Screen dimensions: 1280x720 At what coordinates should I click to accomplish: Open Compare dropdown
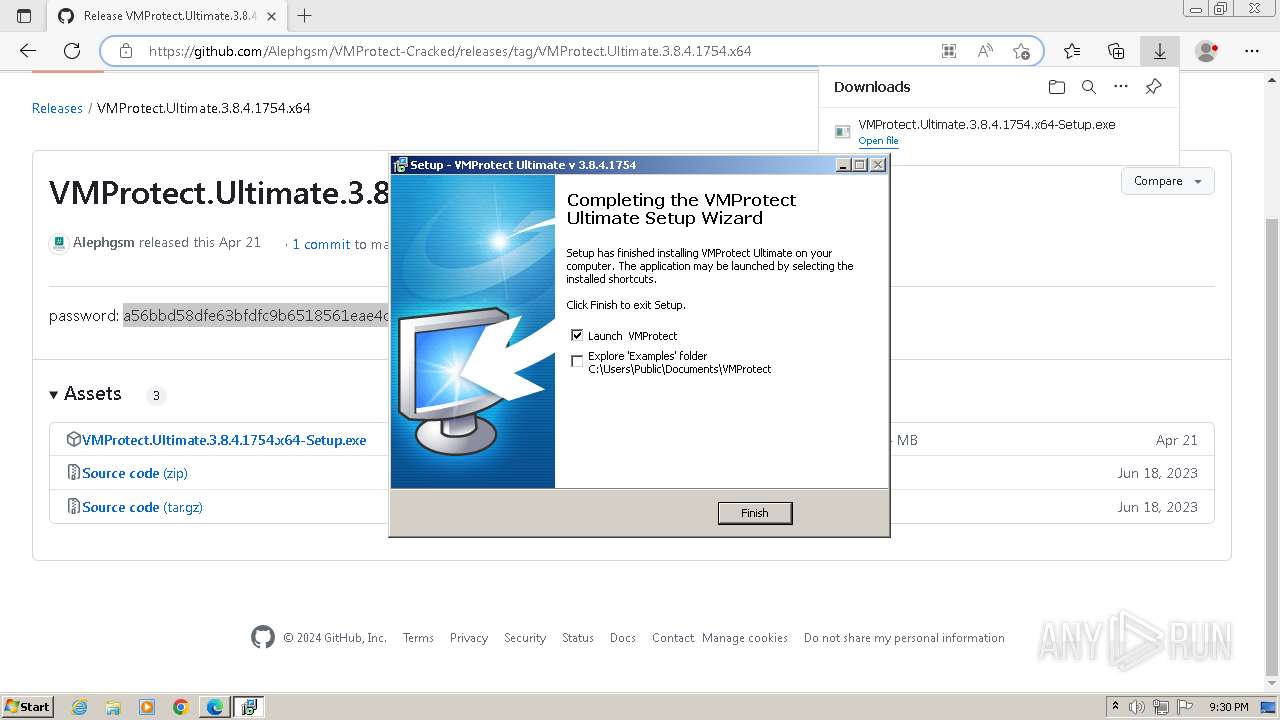[x=1167, y=181]
